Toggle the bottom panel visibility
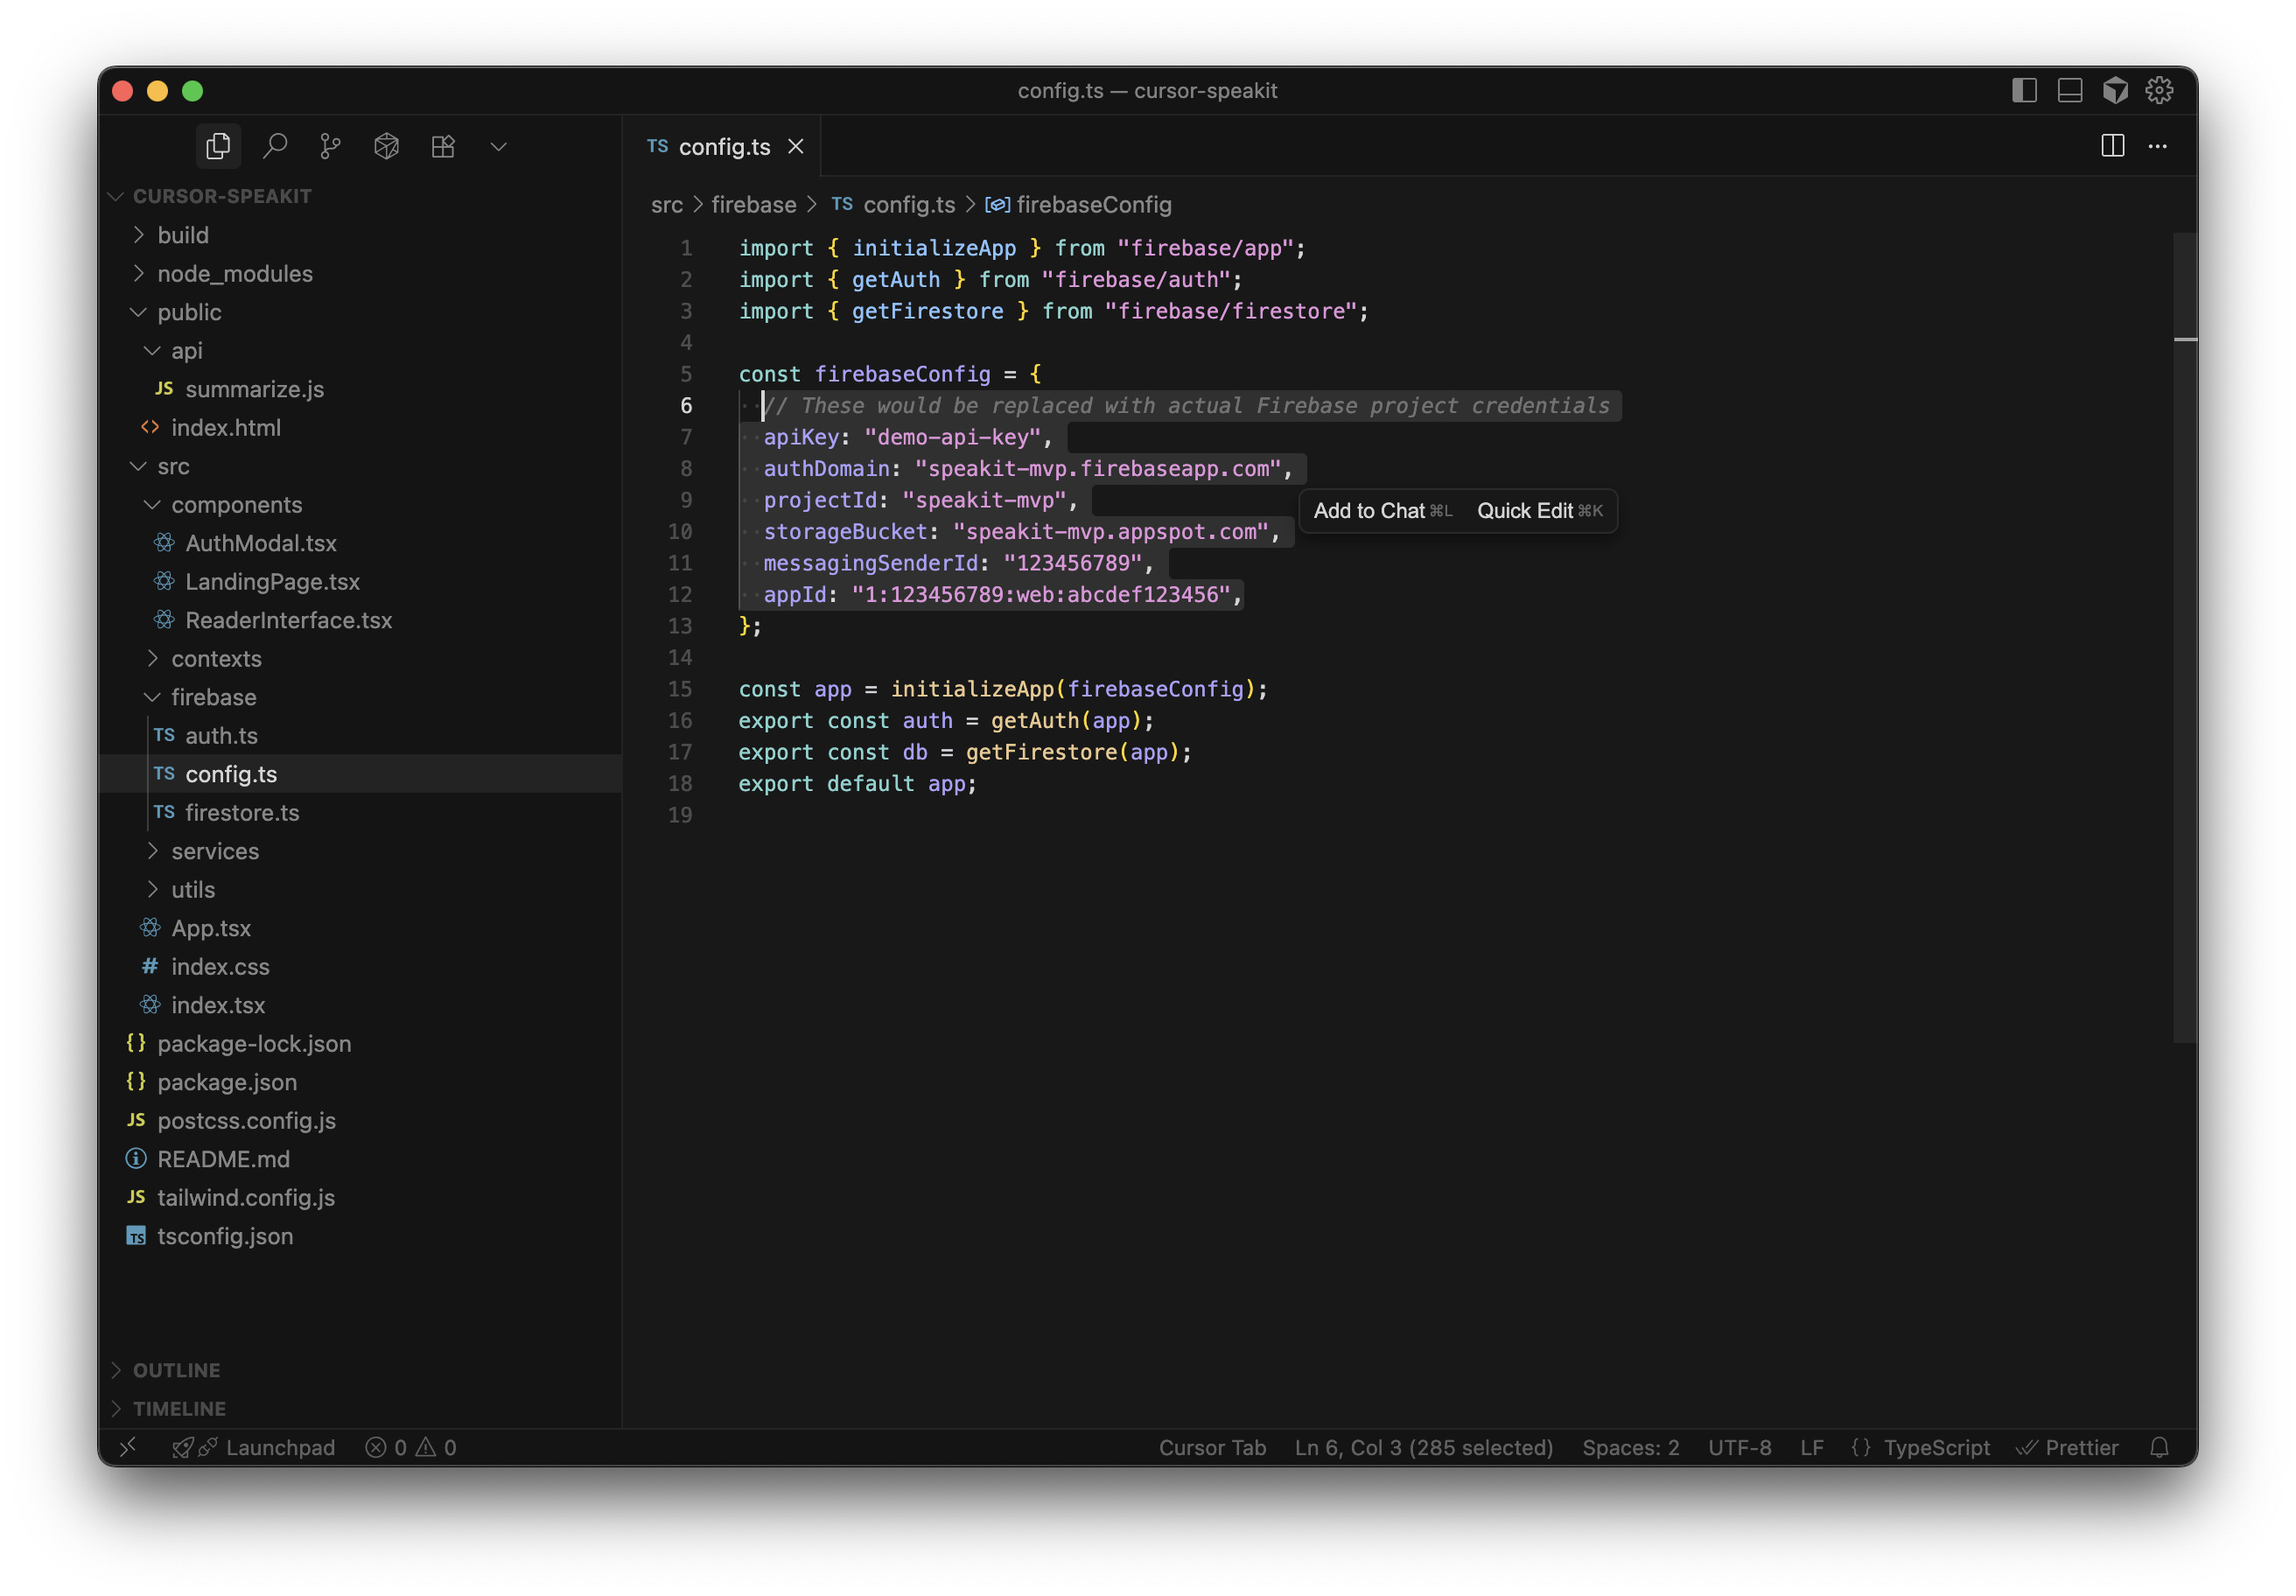Screen dimensions: 2296x1596 pos(2070,91)
